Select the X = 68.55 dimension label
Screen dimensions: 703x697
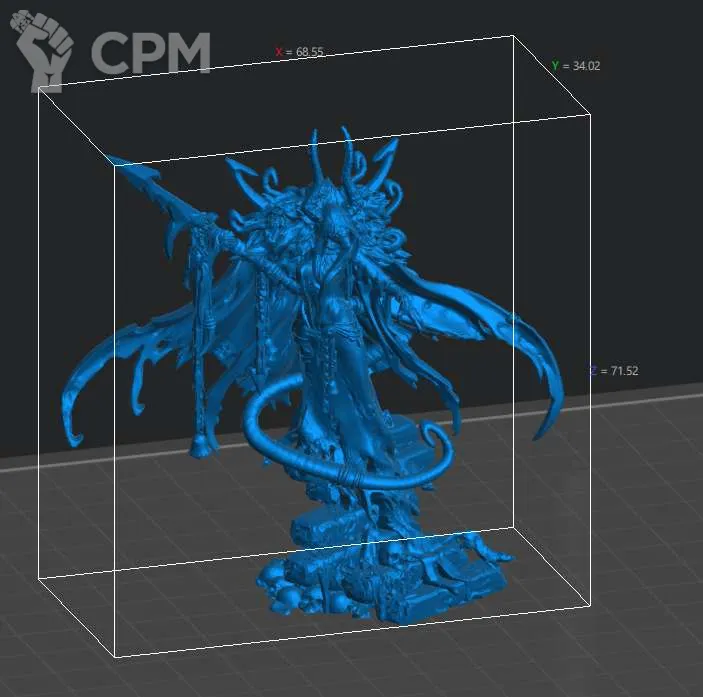(x=300, y=51)
